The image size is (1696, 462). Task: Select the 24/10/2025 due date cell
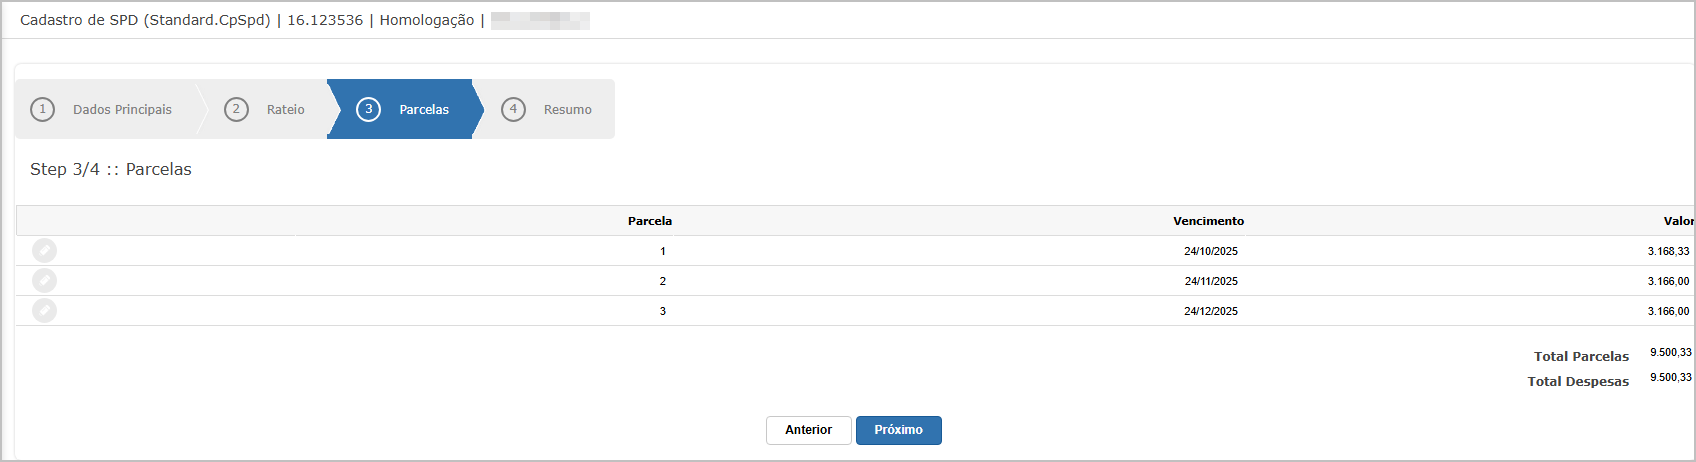[x=1211, y=251]
